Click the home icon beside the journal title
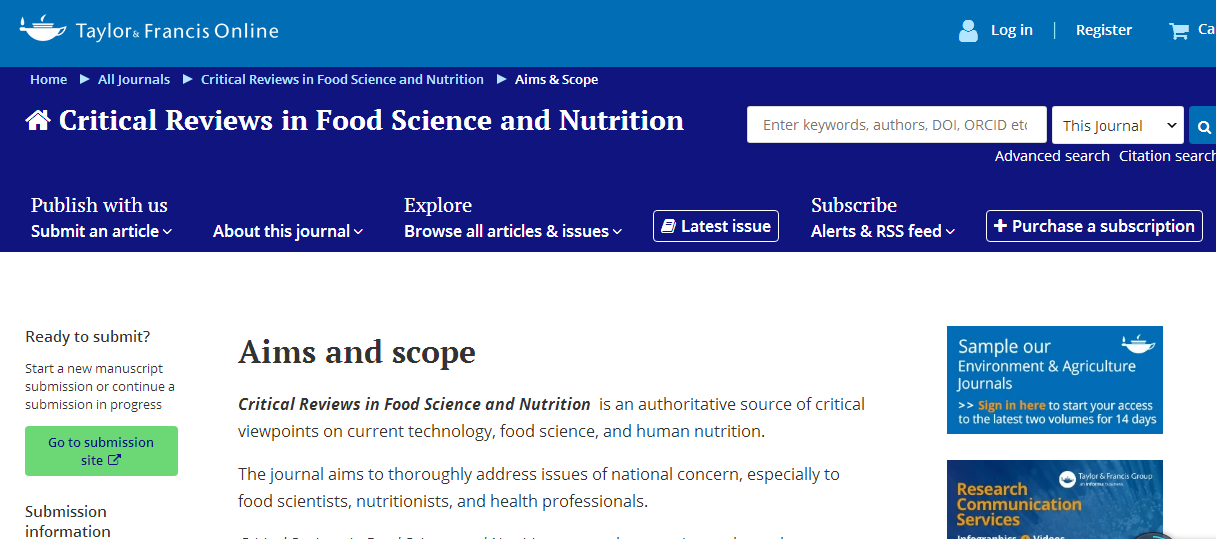Viewport: 1216px width, 539px height. 38,121
